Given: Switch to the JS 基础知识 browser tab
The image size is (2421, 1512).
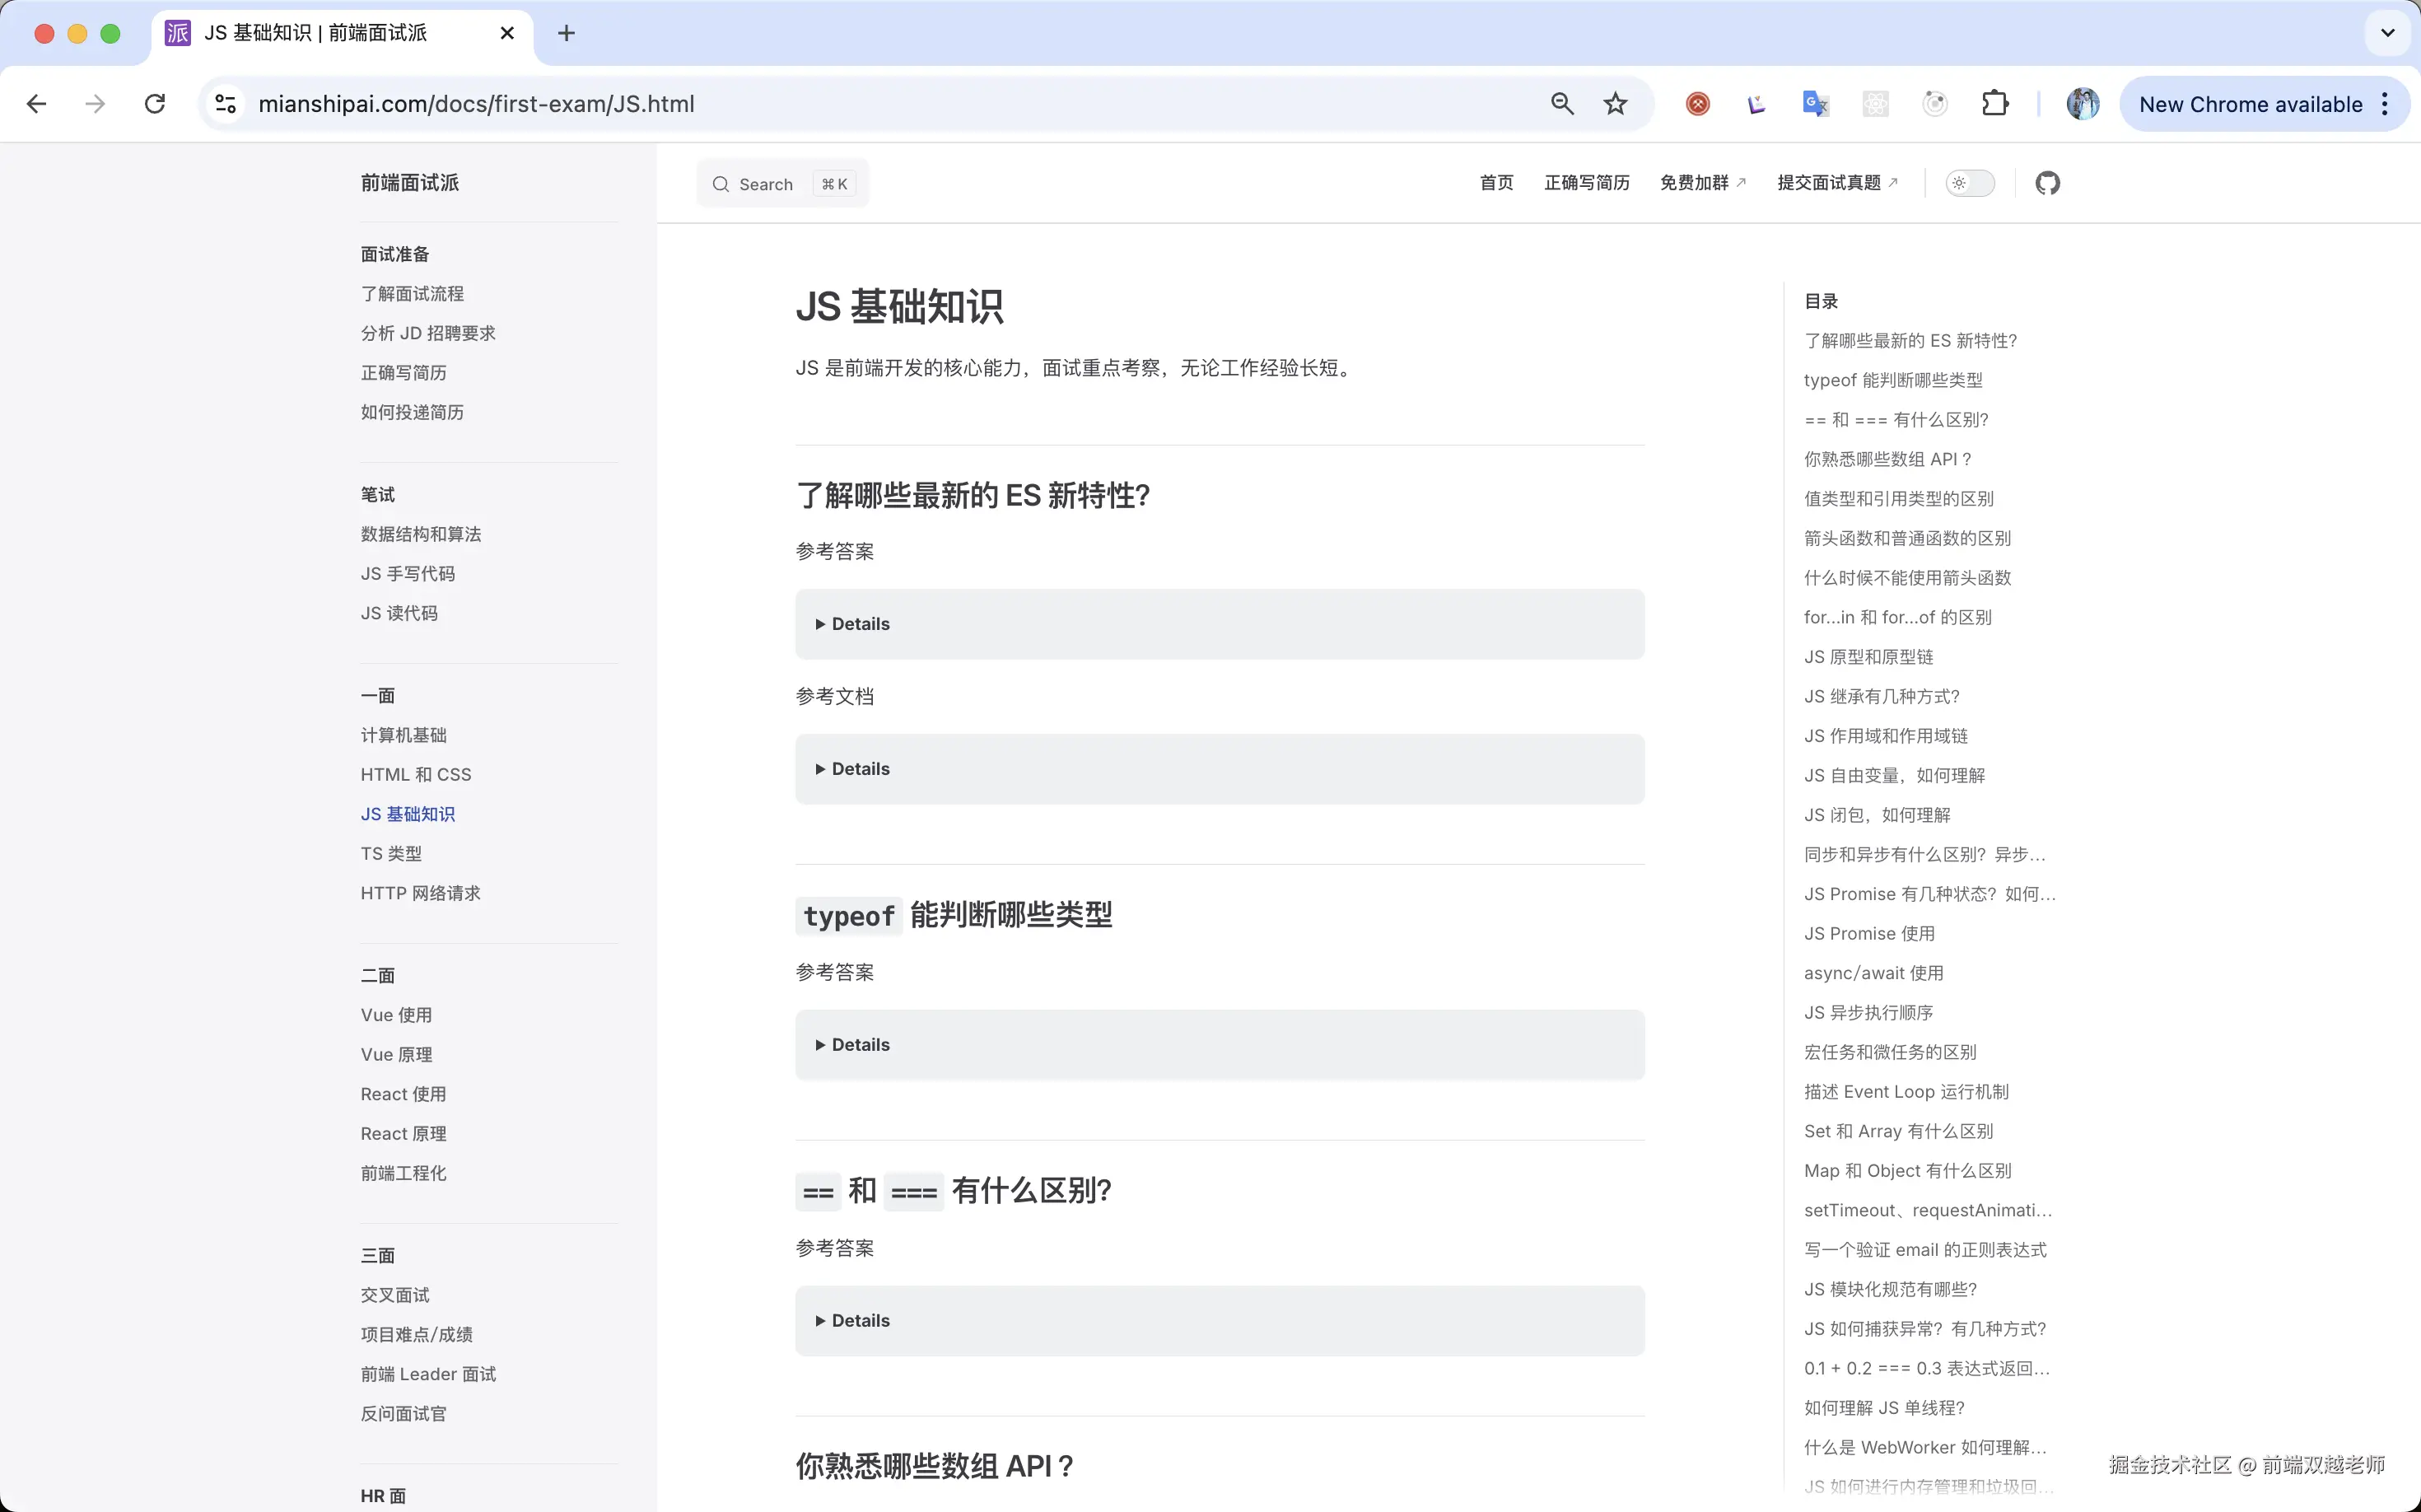Looking at the screenshot, I should (315, 33).
